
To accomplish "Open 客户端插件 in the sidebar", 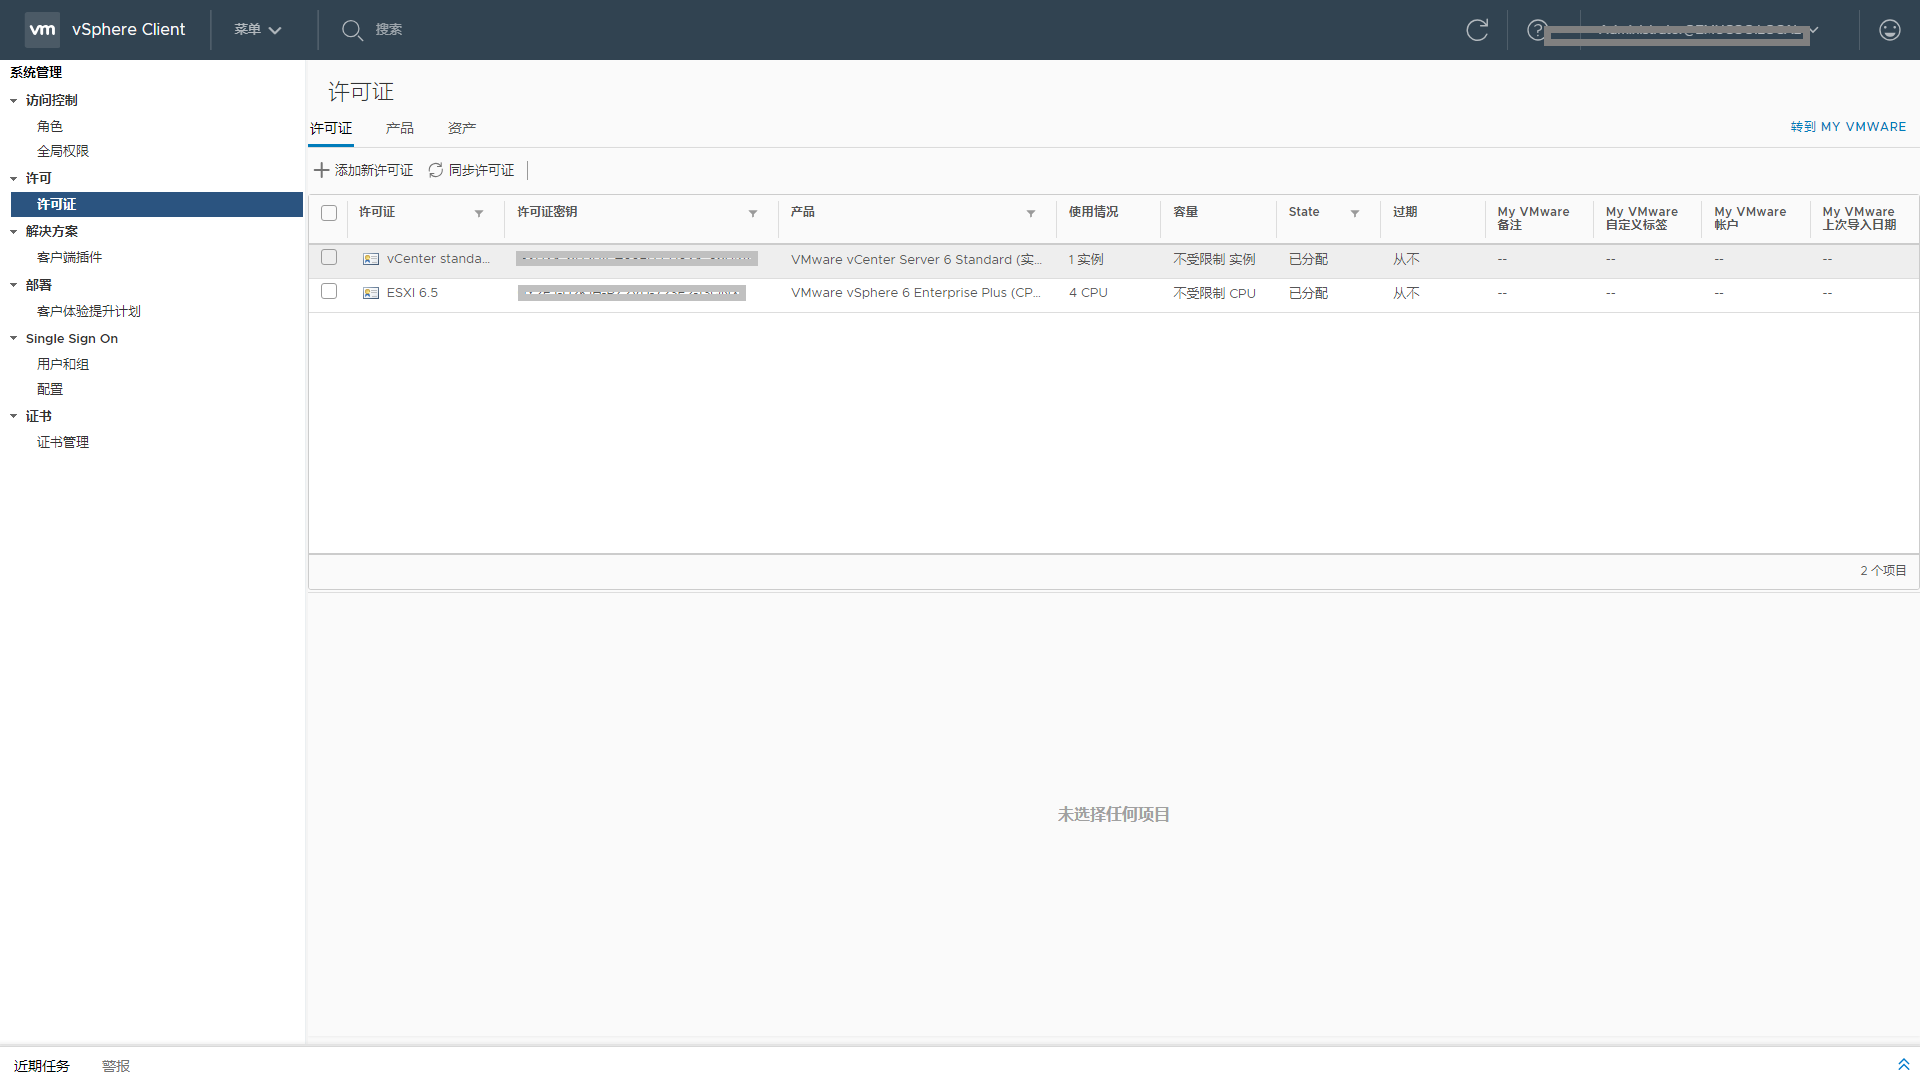I will point(70,257).
